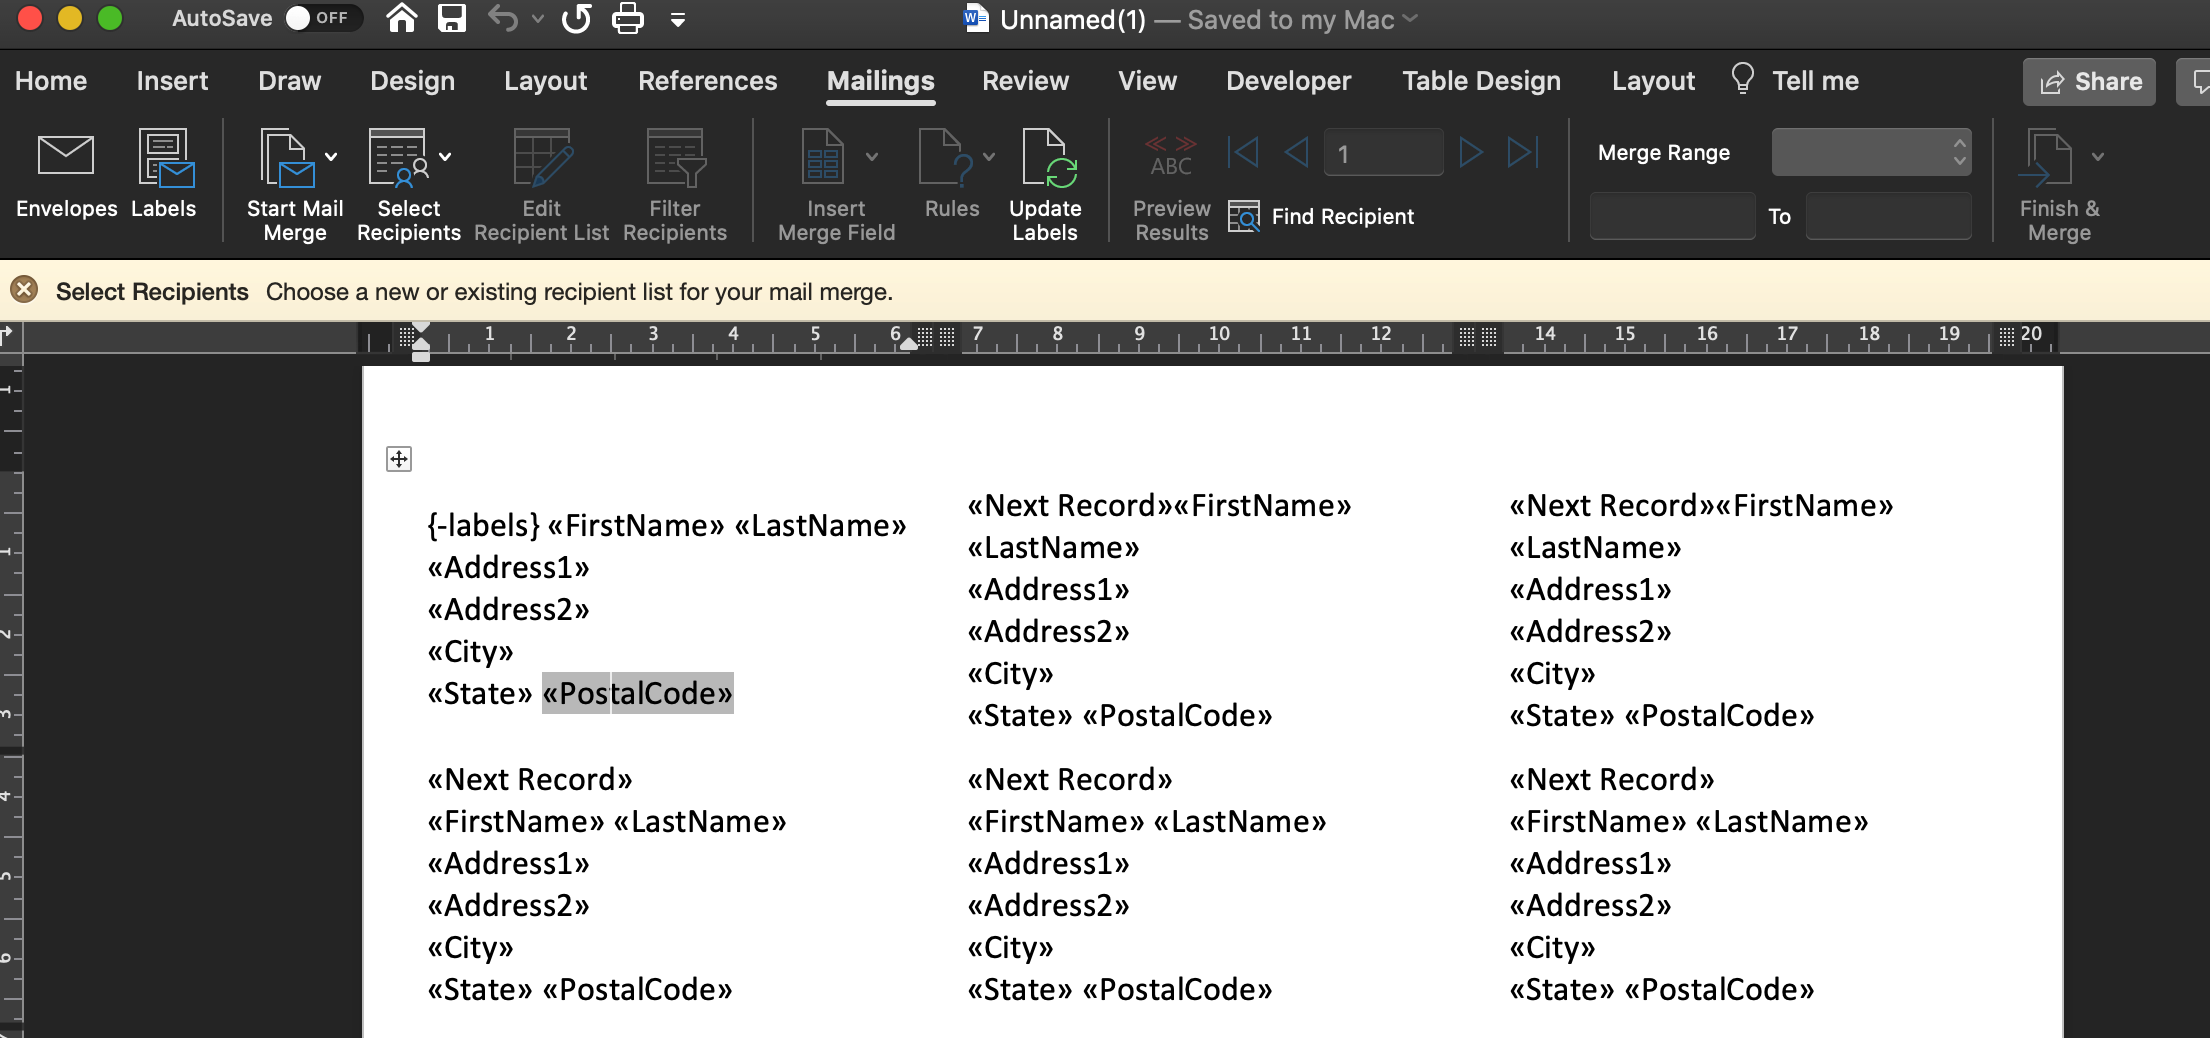Image resolution: width=2210 pixels, height=1038 pixels.
Task: Click the record number input field
Action: click(1383, 153)
